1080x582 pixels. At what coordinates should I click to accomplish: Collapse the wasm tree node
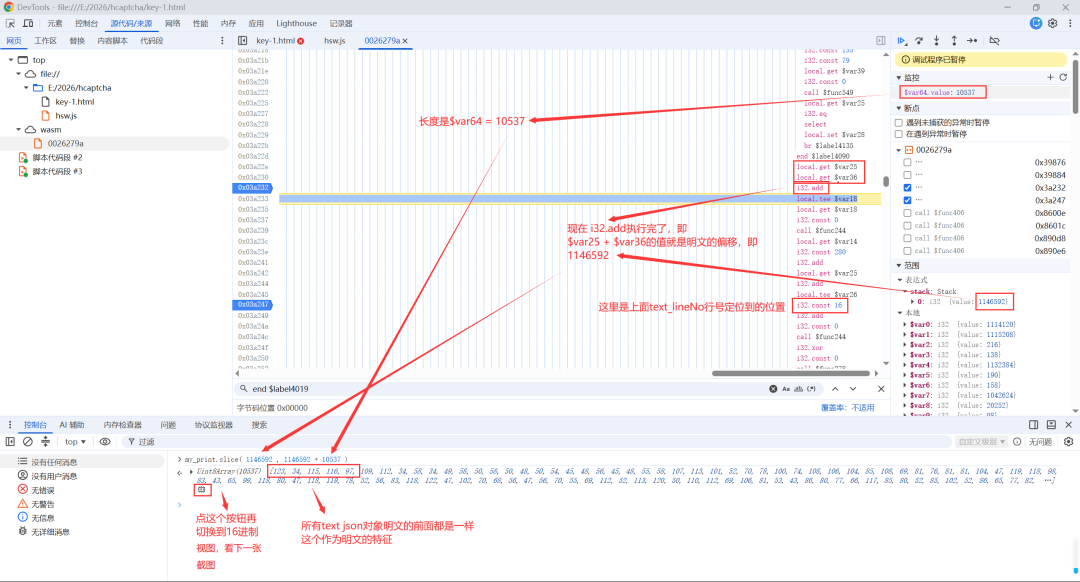(x=19, y=129)
